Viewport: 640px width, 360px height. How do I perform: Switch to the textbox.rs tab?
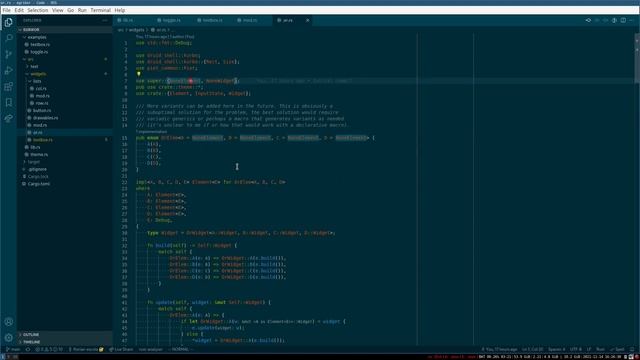coord(213,20)
